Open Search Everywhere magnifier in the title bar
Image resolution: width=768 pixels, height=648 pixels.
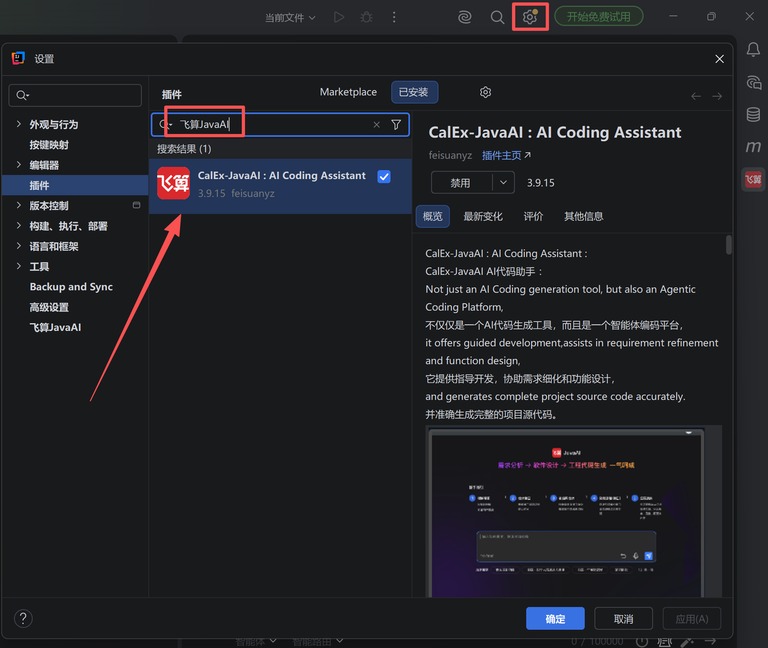(497, 17)
